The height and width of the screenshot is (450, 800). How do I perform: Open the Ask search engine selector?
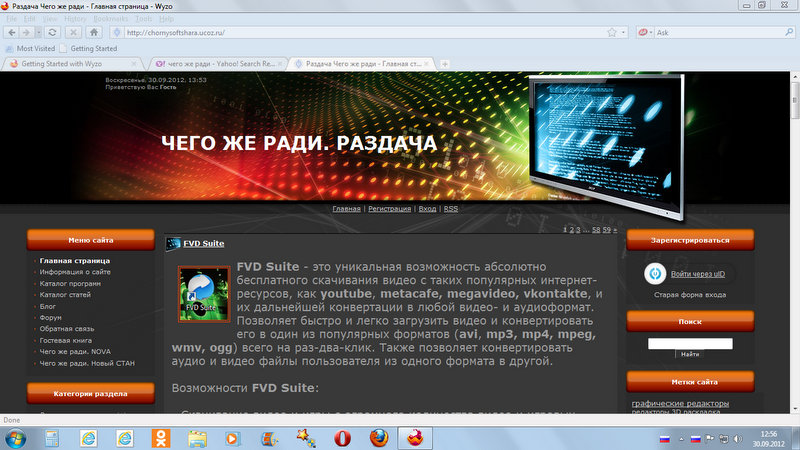tap(645, 32)
